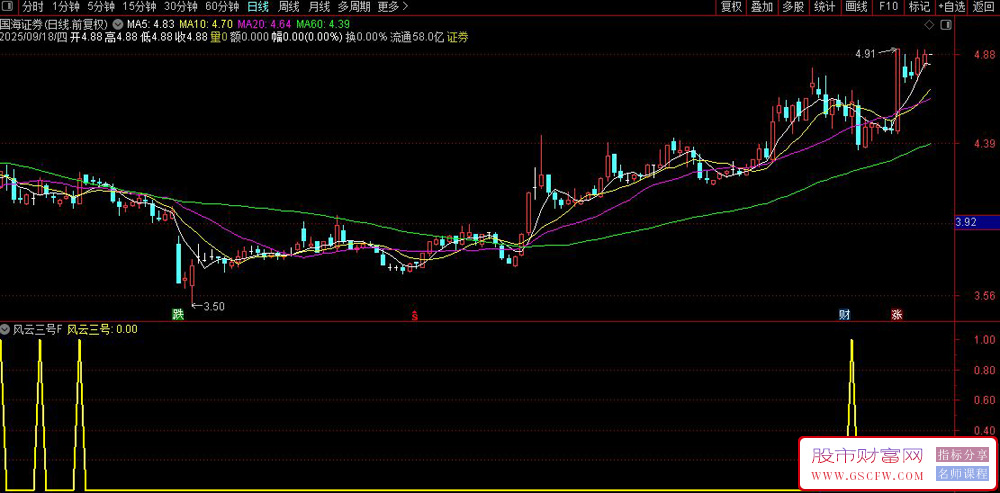Switch to the 5分钟 chart period

pos(101,7)
